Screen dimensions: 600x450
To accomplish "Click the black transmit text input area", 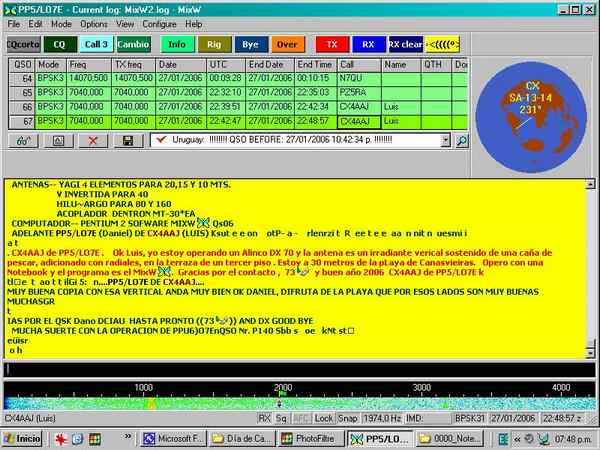I will click(x=300, y=370).
